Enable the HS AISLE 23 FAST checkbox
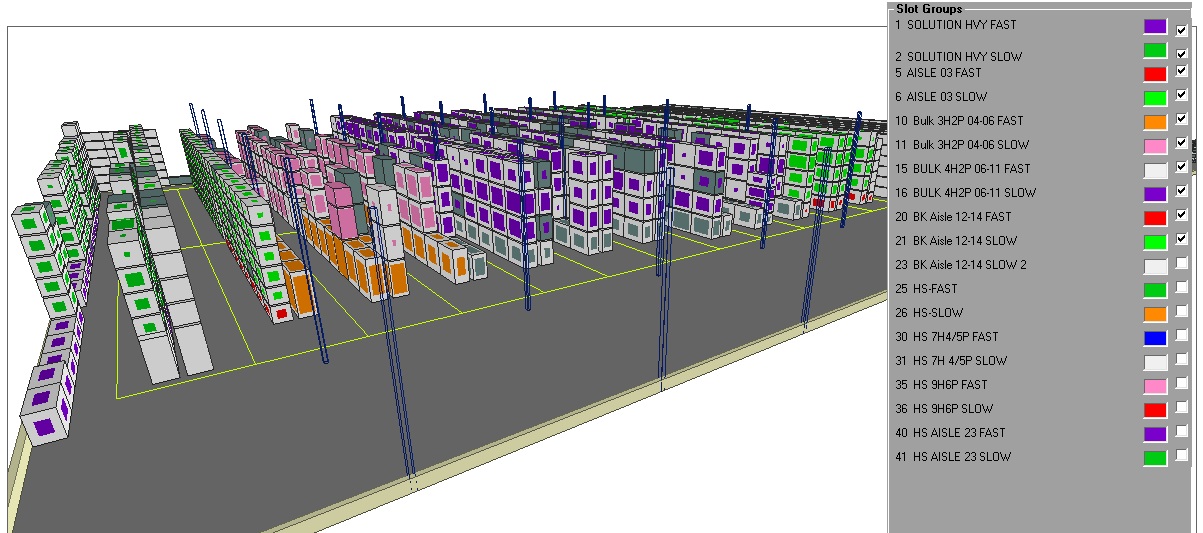 pyautogui.click(x=1182, y=431)
